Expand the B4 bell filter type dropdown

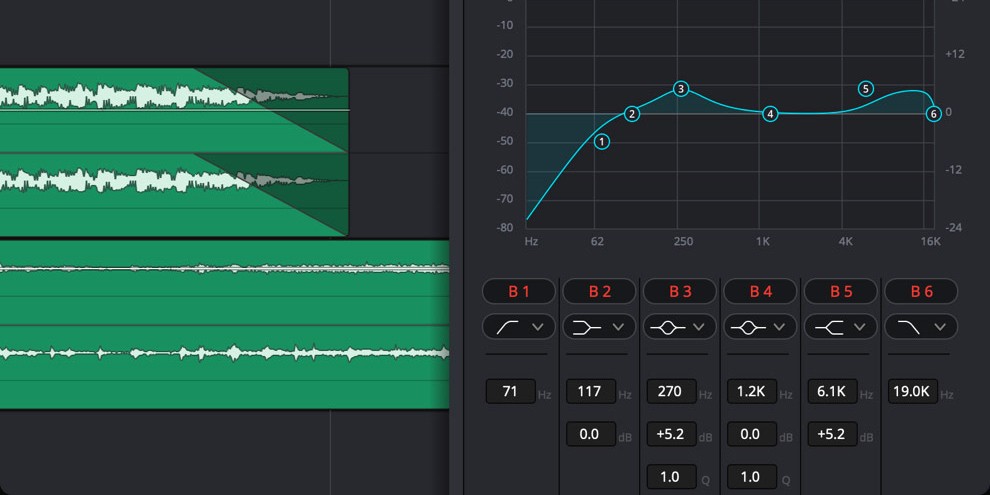760,326
